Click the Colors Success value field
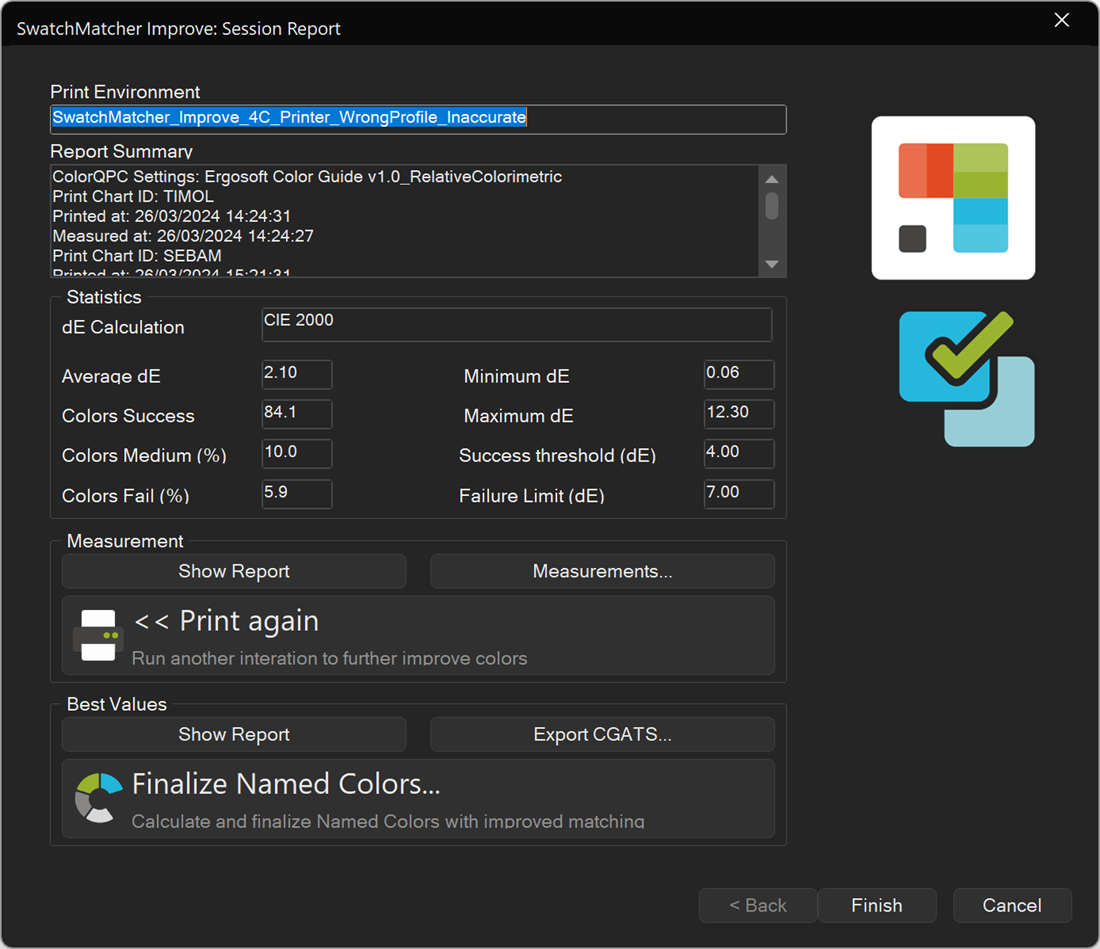 point(297,414)
